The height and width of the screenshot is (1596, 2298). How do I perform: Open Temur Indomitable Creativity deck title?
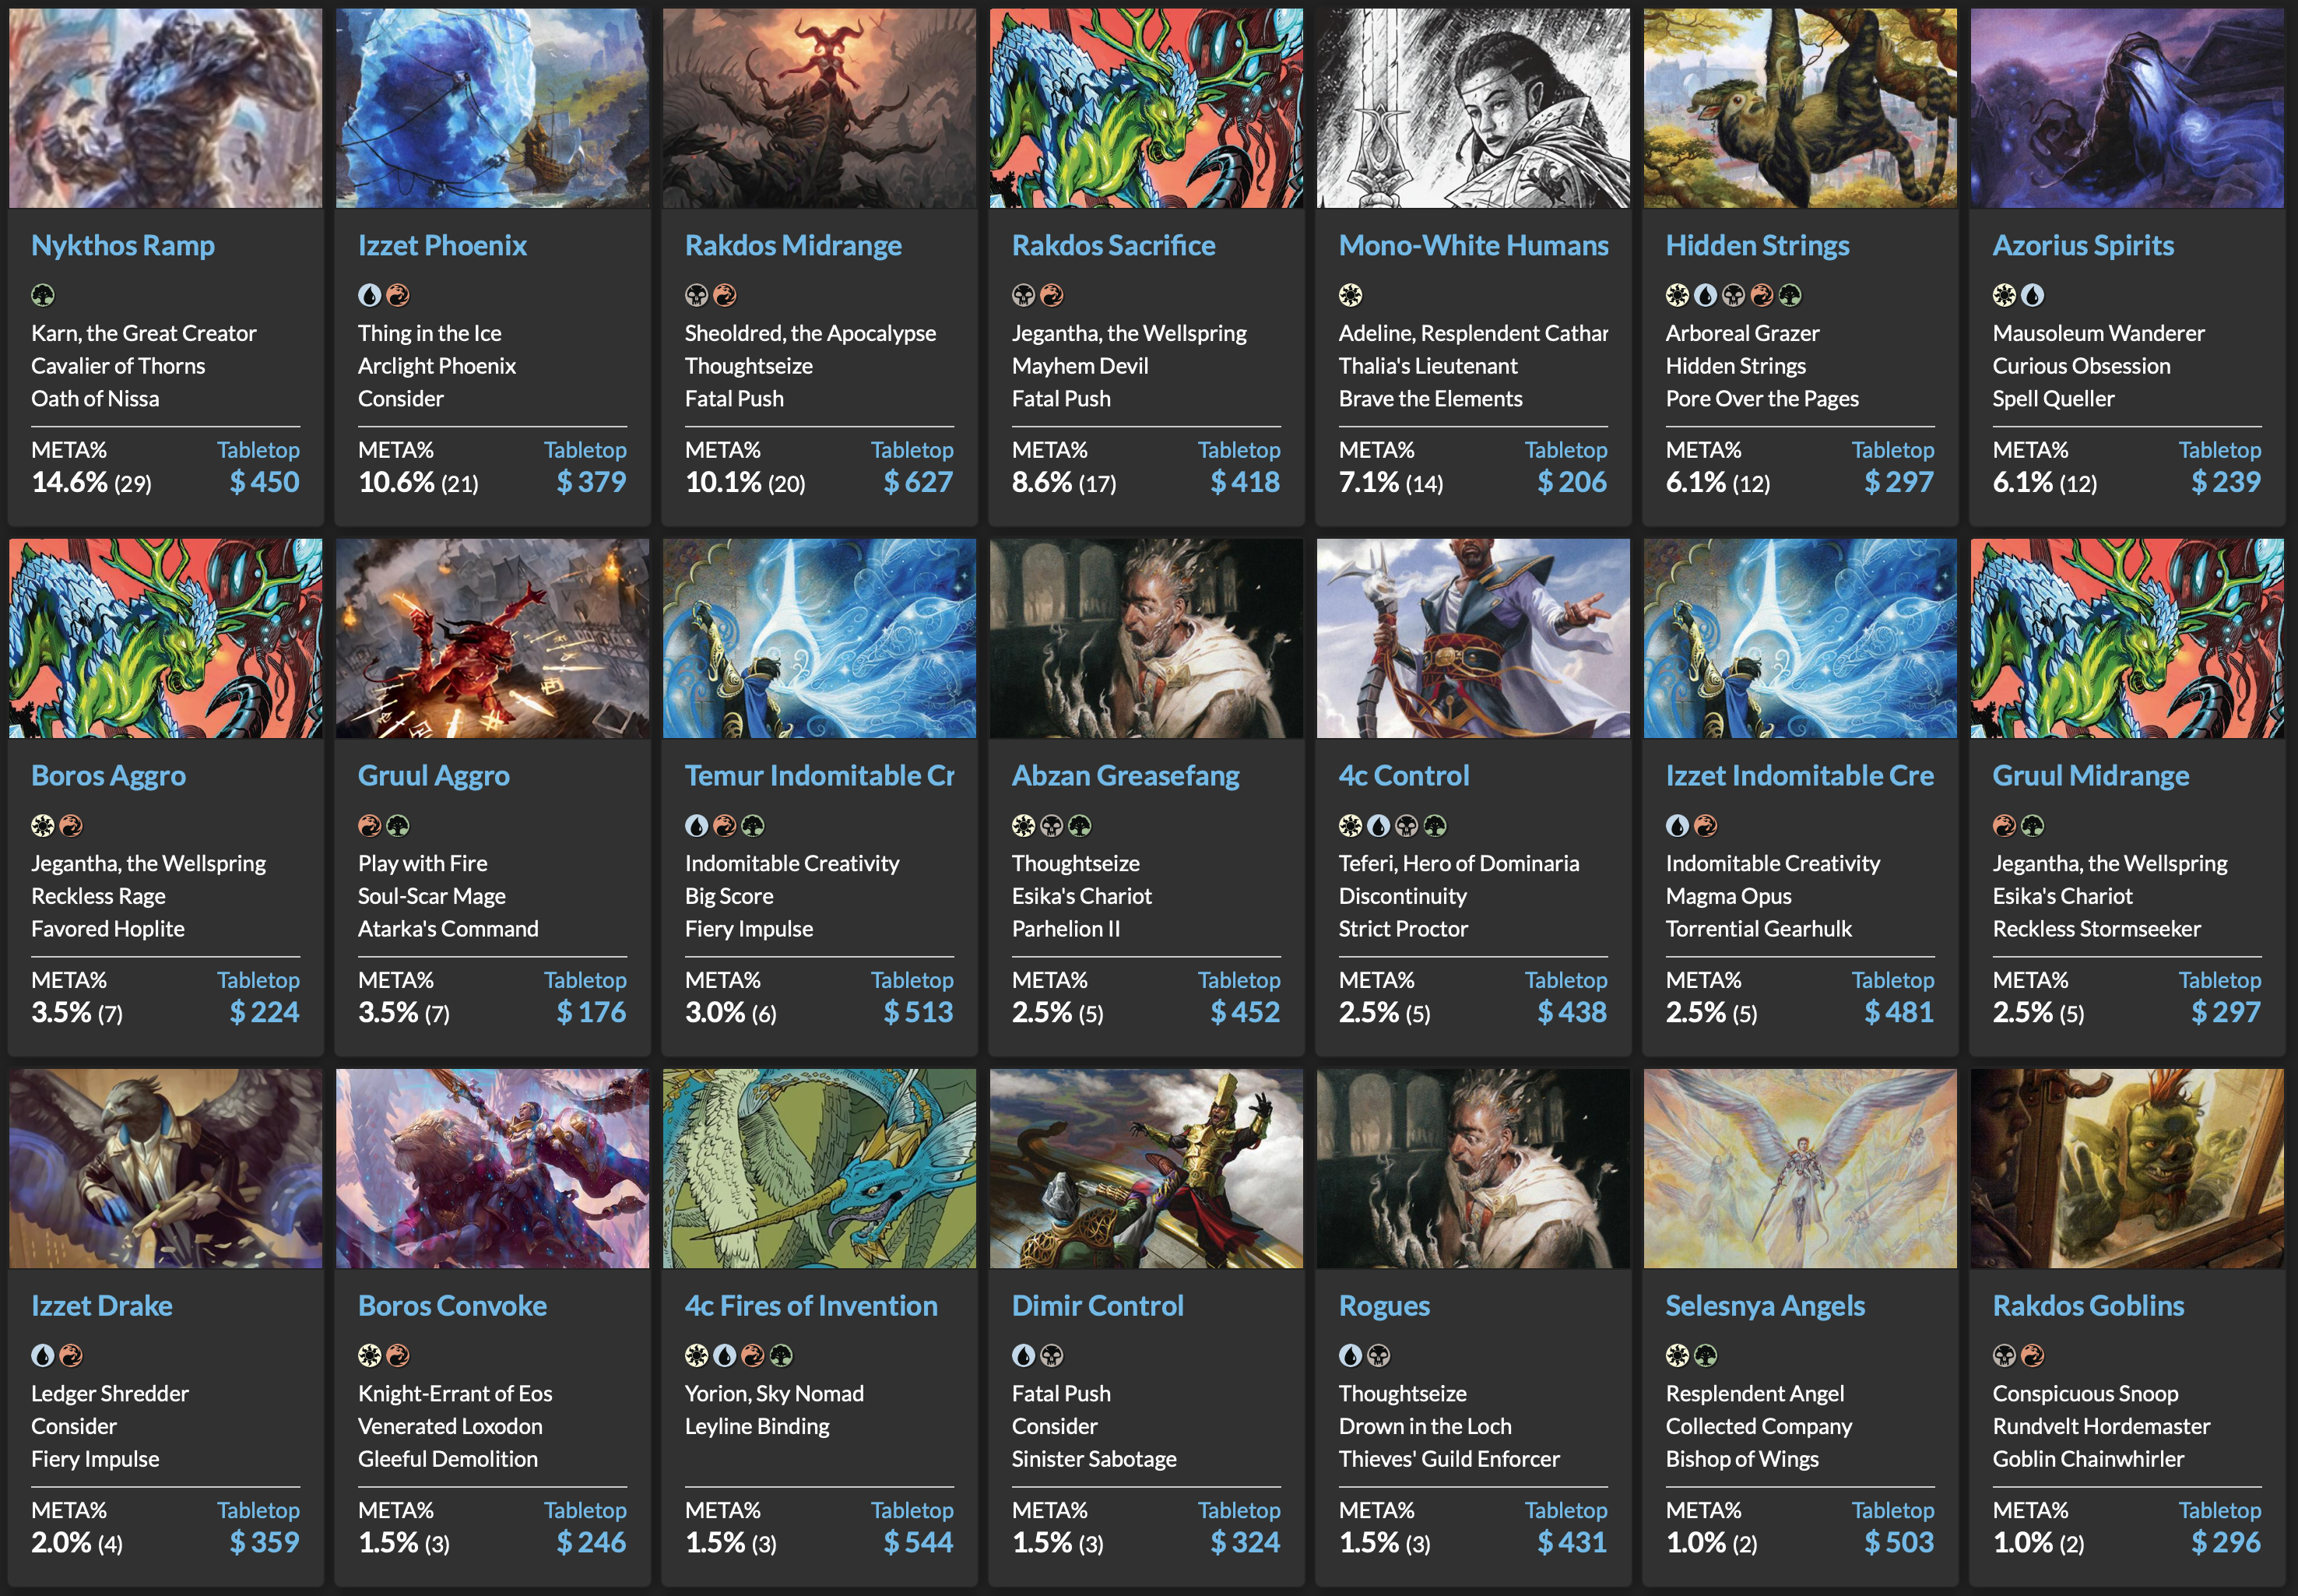819,775
